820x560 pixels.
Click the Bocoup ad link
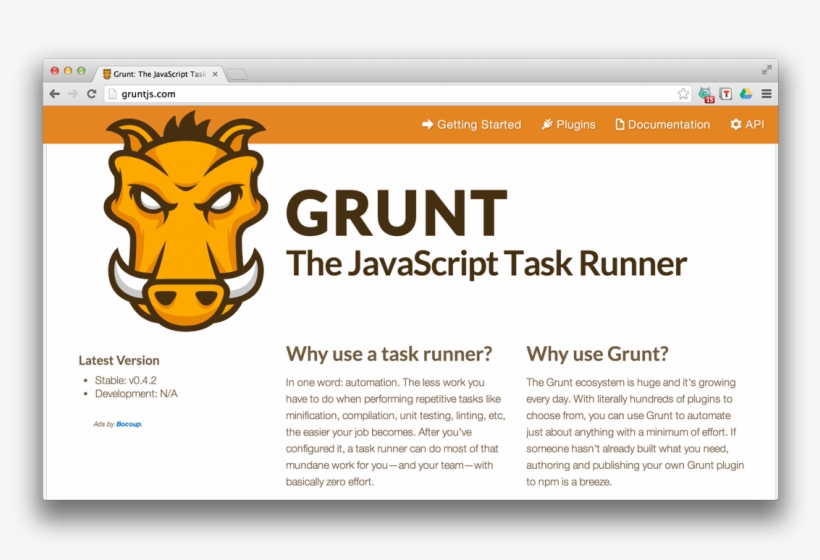pos(128,424)
